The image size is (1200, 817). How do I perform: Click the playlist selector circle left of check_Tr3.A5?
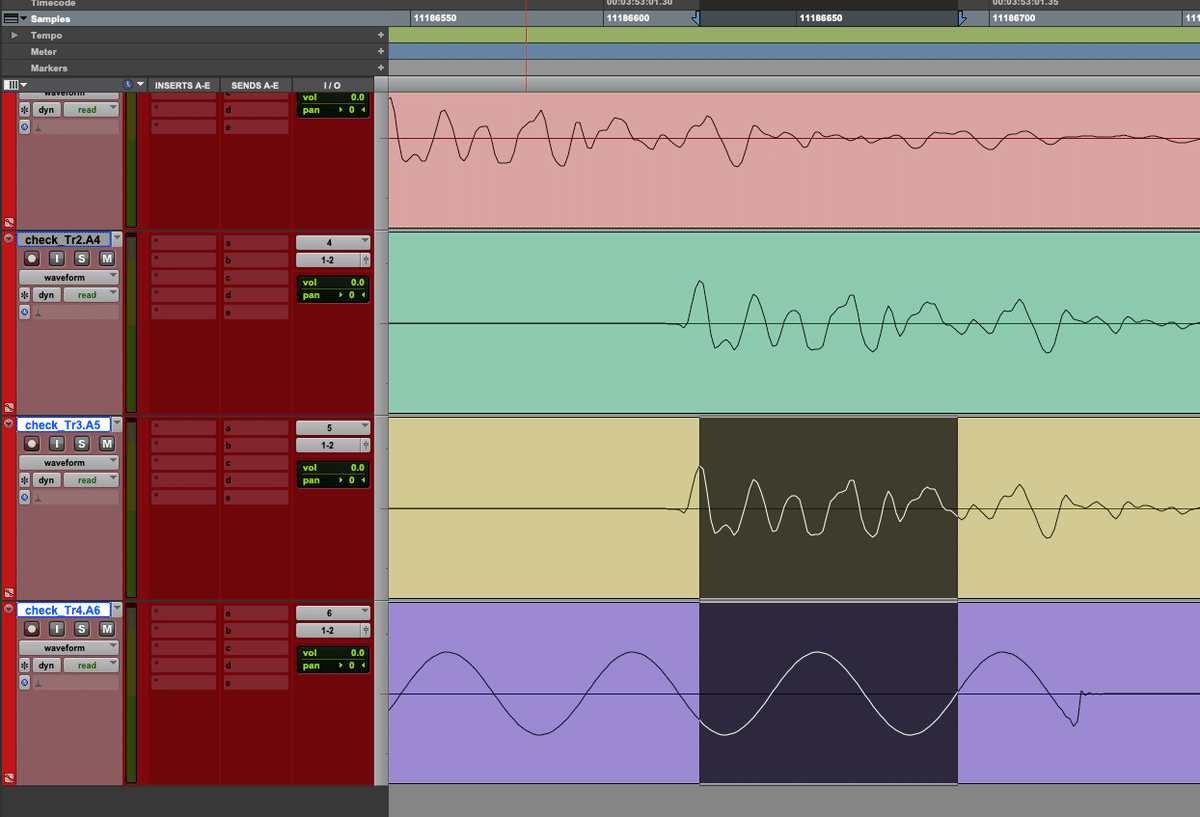tap(9, 424)
